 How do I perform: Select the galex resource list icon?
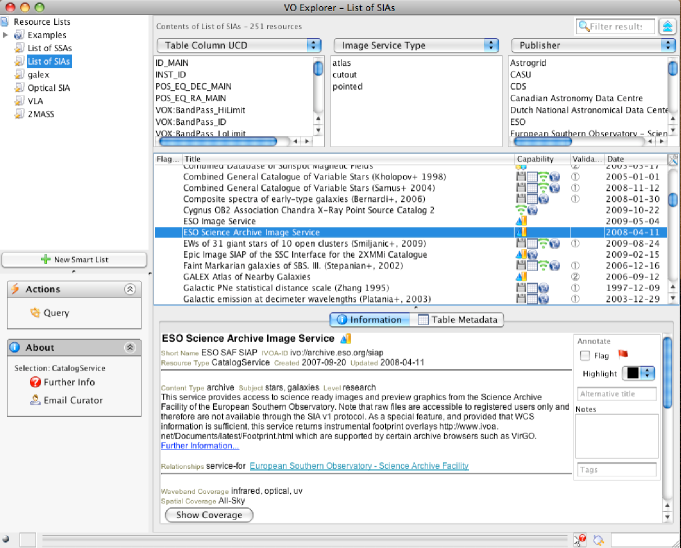pos(20,74)
